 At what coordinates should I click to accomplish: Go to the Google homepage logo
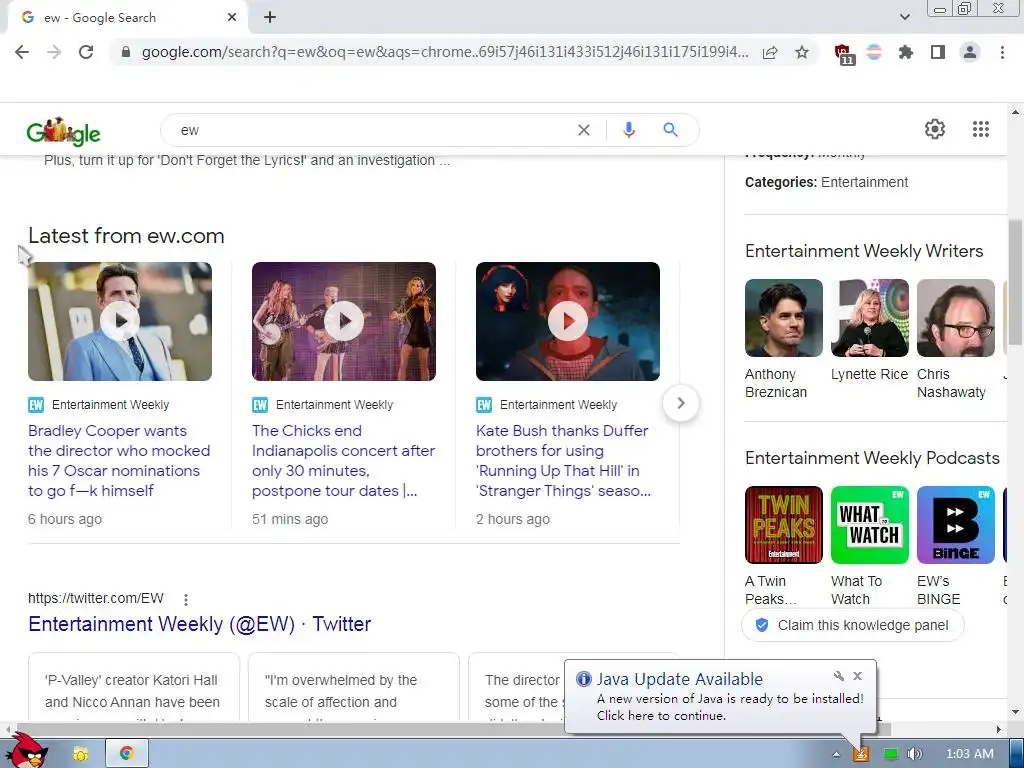pos(63,131)
